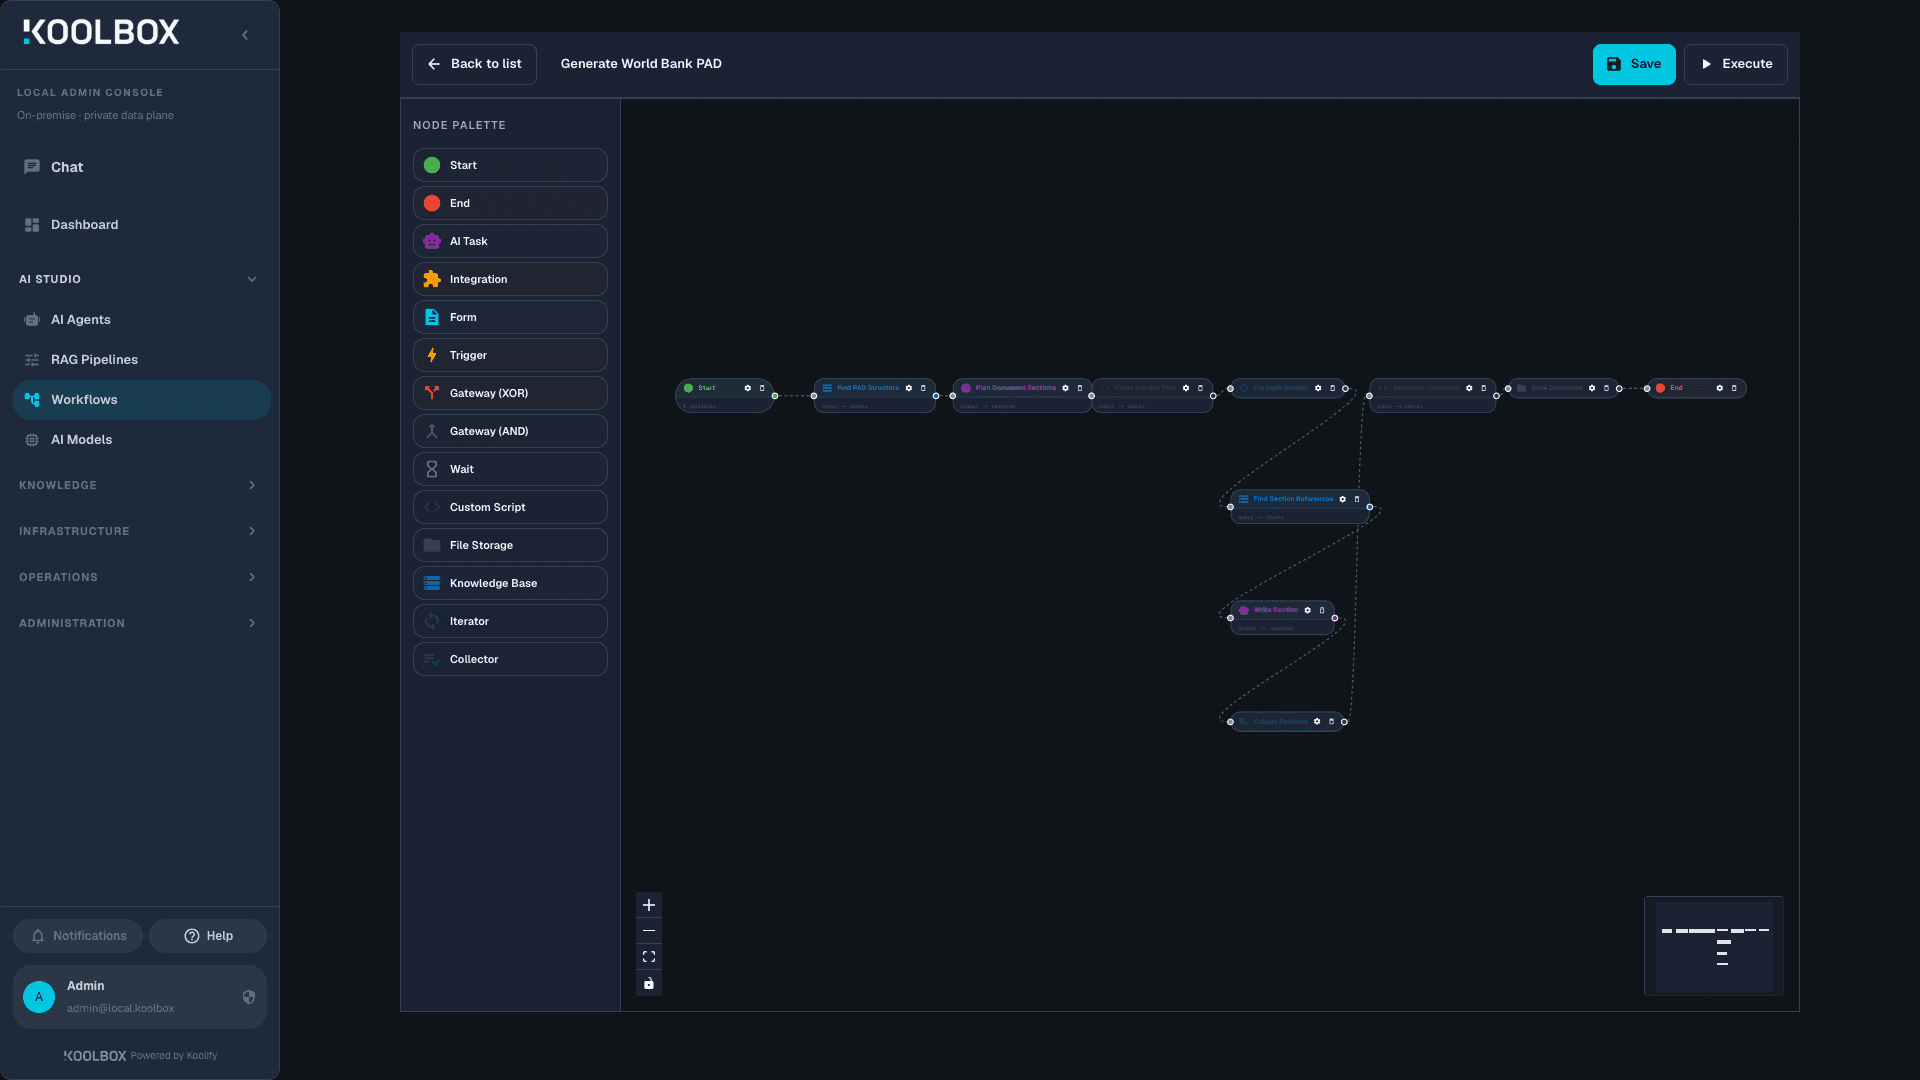Click trash icon on Plan Document Sections node
The width and height of the screenshot is (1920, 1080).
tap(1080, 388)
